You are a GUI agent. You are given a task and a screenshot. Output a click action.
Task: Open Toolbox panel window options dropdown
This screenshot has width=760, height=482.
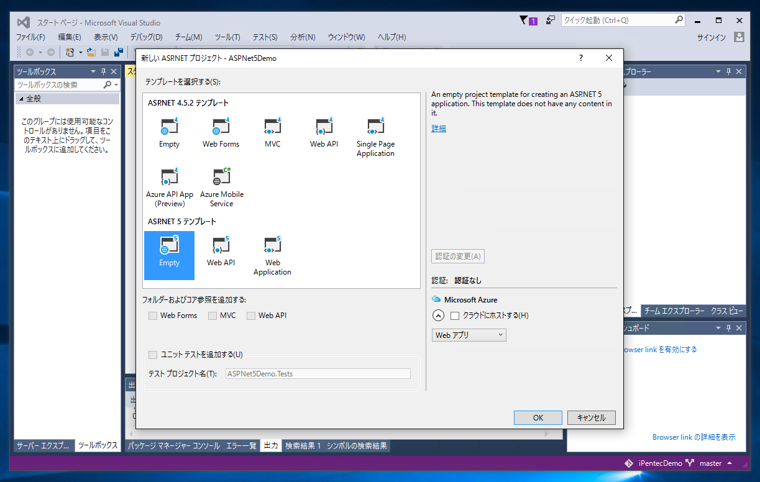click(93, 72)
